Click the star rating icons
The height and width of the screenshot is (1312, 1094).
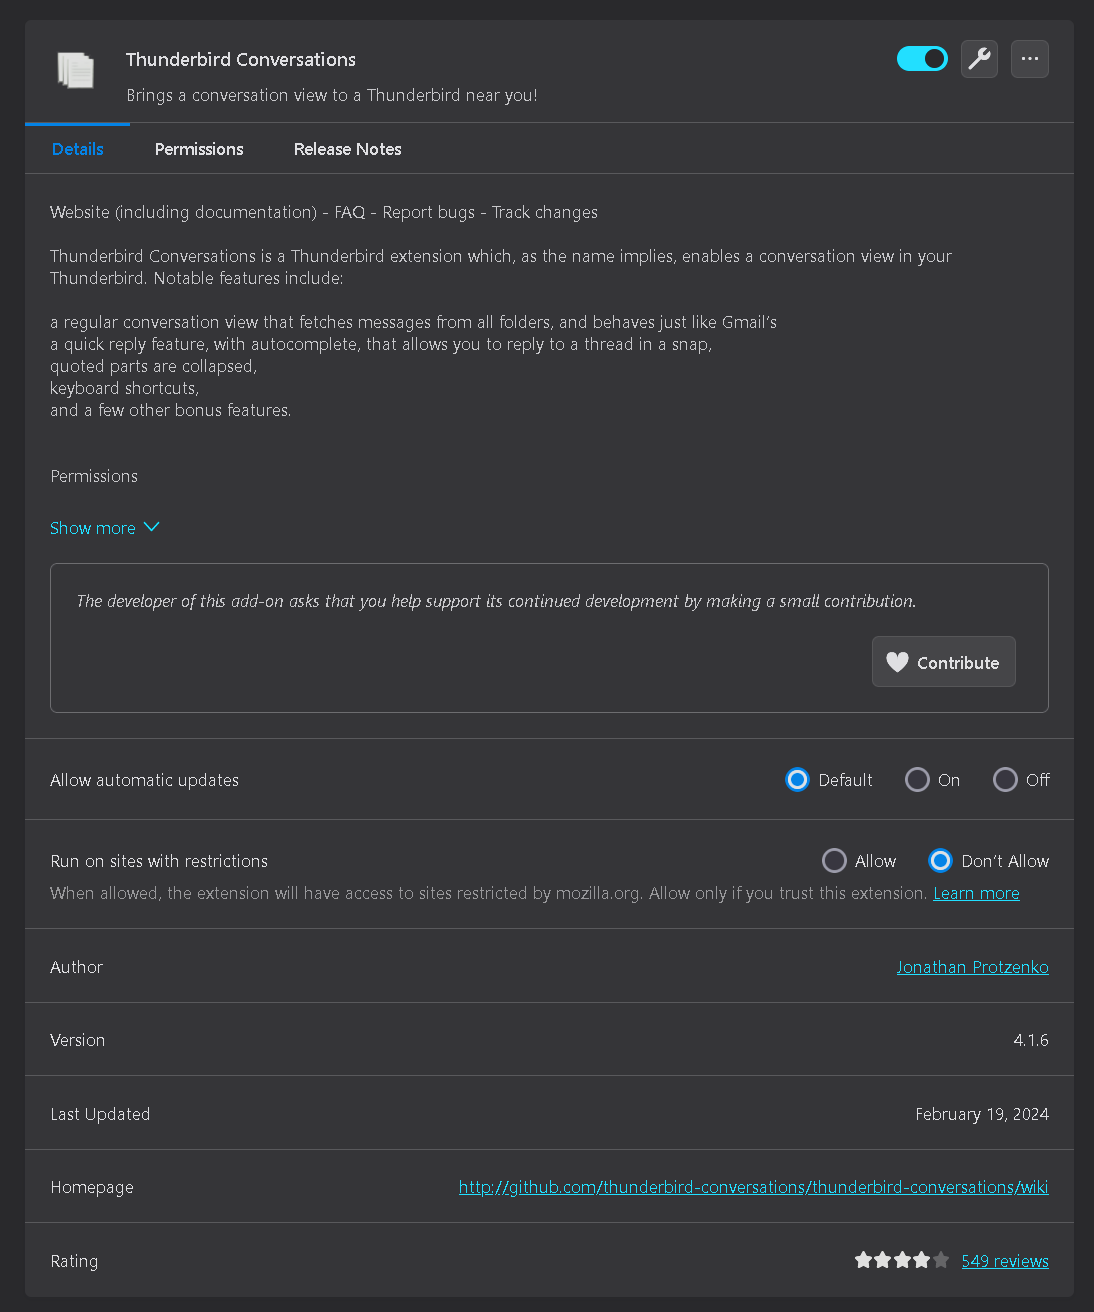tap(901, 1260)
